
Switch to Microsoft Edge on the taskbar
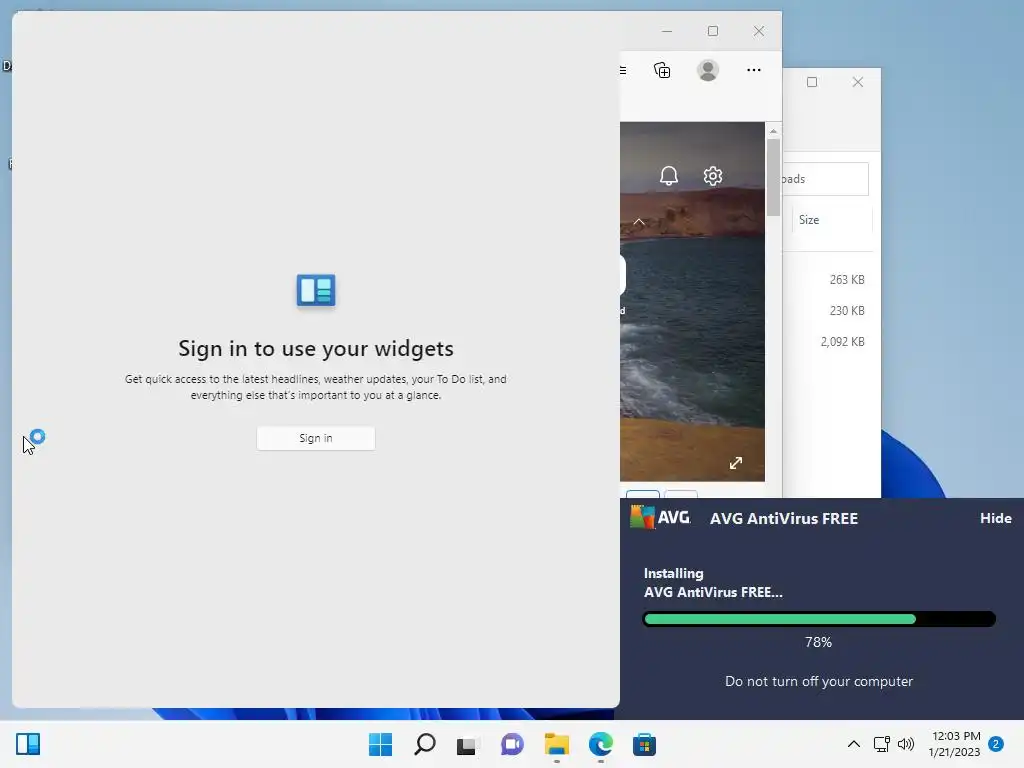tap(600, 744)
